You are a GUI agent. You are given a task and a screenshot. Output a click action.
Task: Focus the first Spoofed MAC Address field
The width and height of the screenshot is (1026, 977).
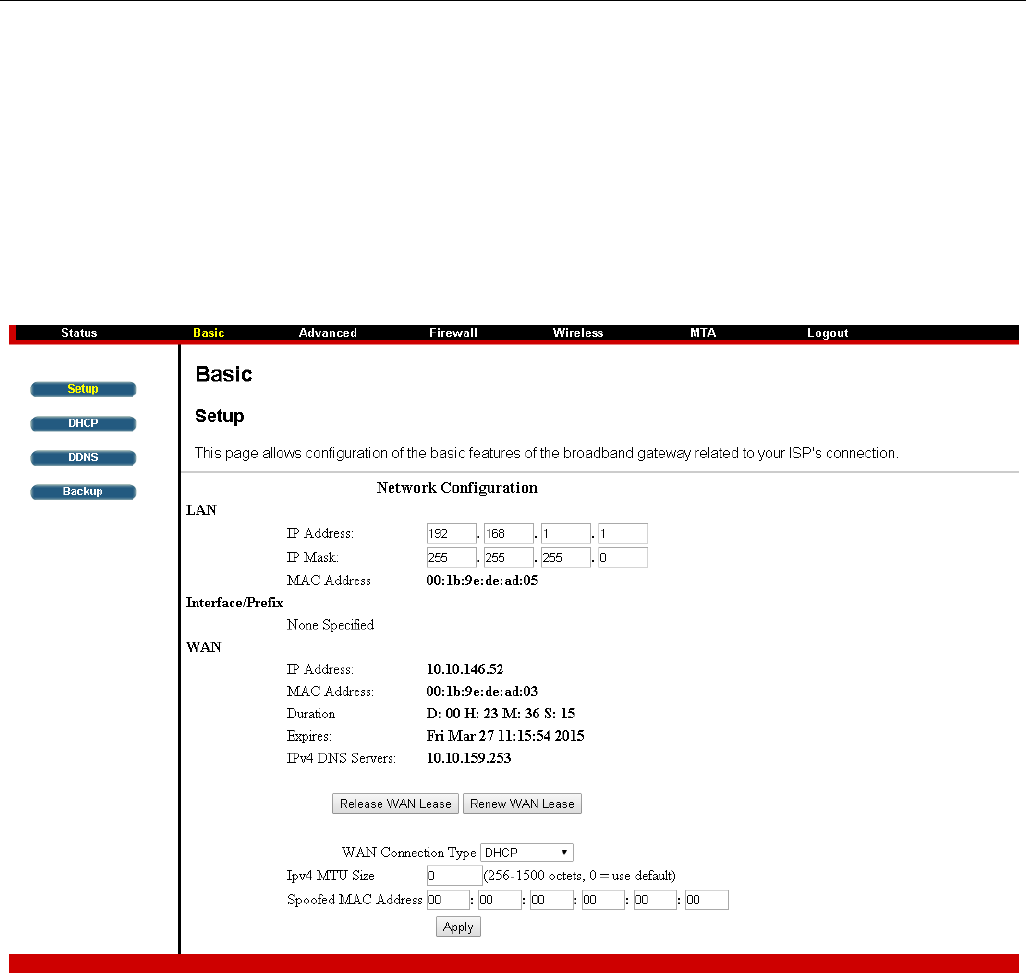point(448,900)
